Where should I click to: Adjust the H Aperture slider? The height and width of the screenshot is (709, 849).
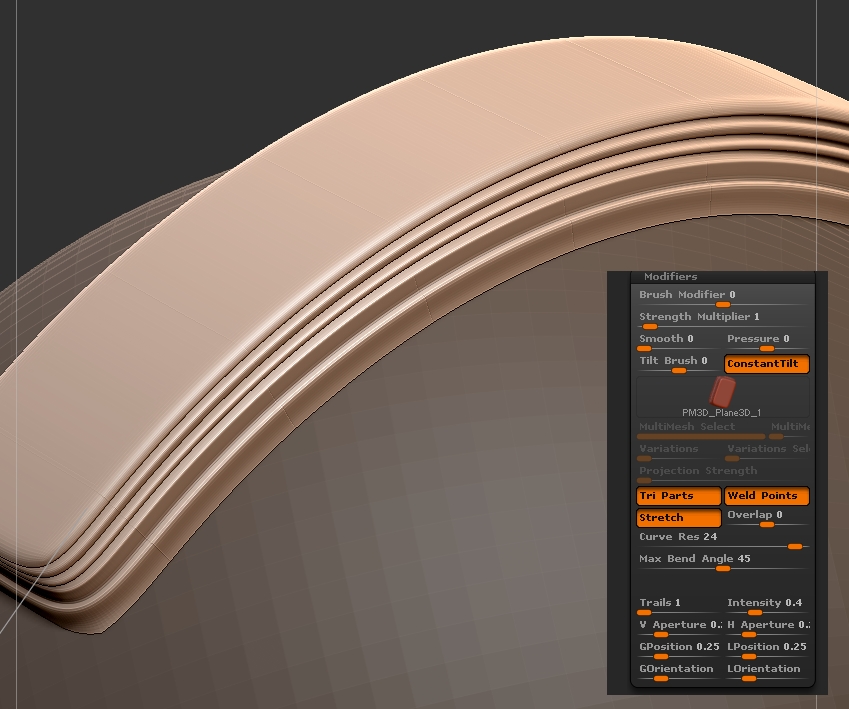(767, 629)
